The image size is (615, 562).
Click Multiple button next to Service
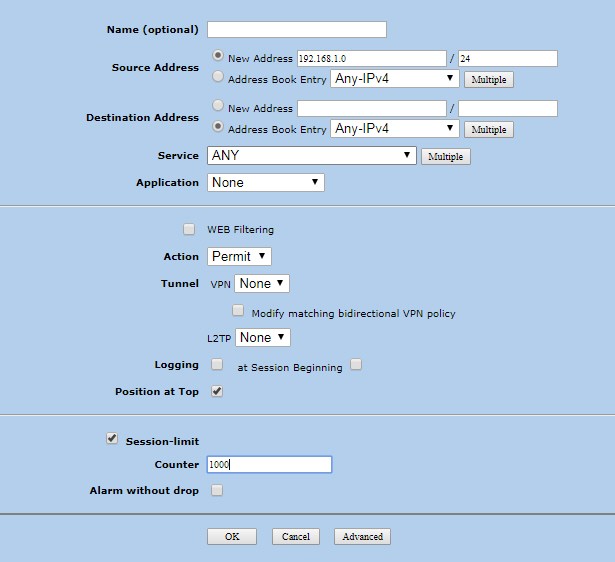click(x=446, y=156)
